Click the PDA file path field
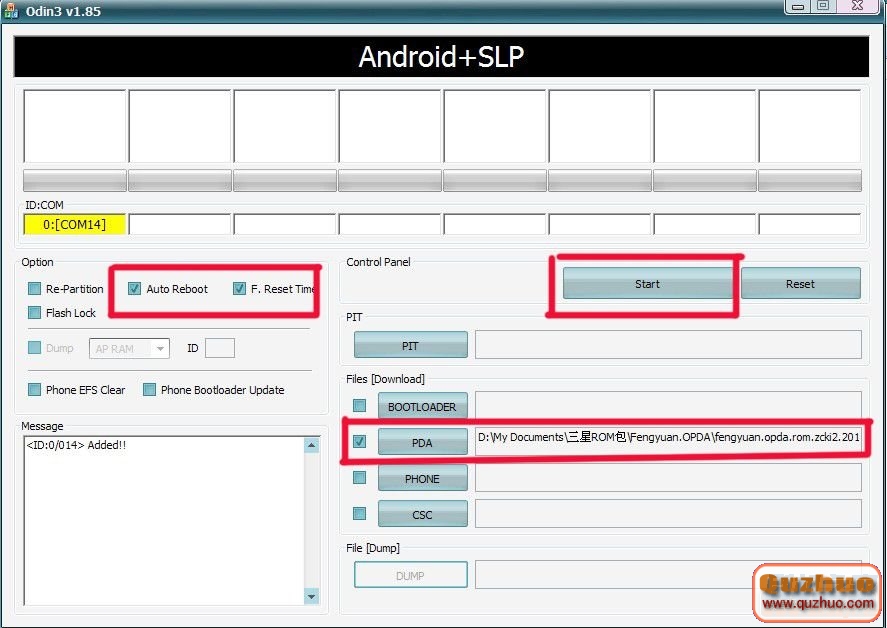The image size is (887, 628). point(668,441)
